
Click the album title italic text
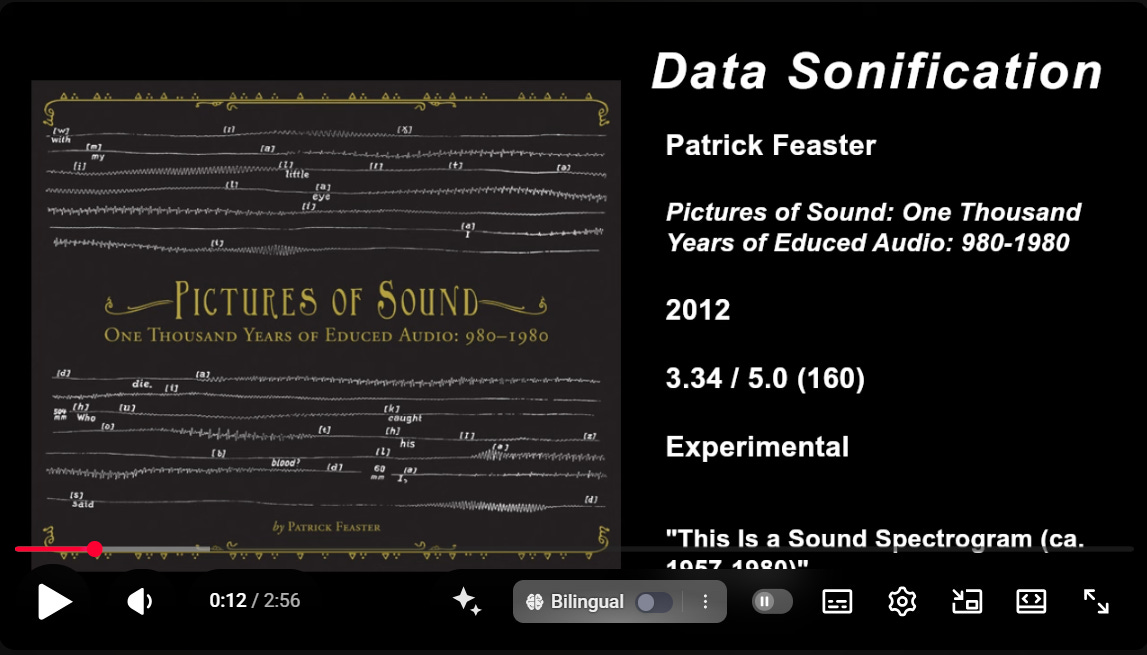click(873, 227)
